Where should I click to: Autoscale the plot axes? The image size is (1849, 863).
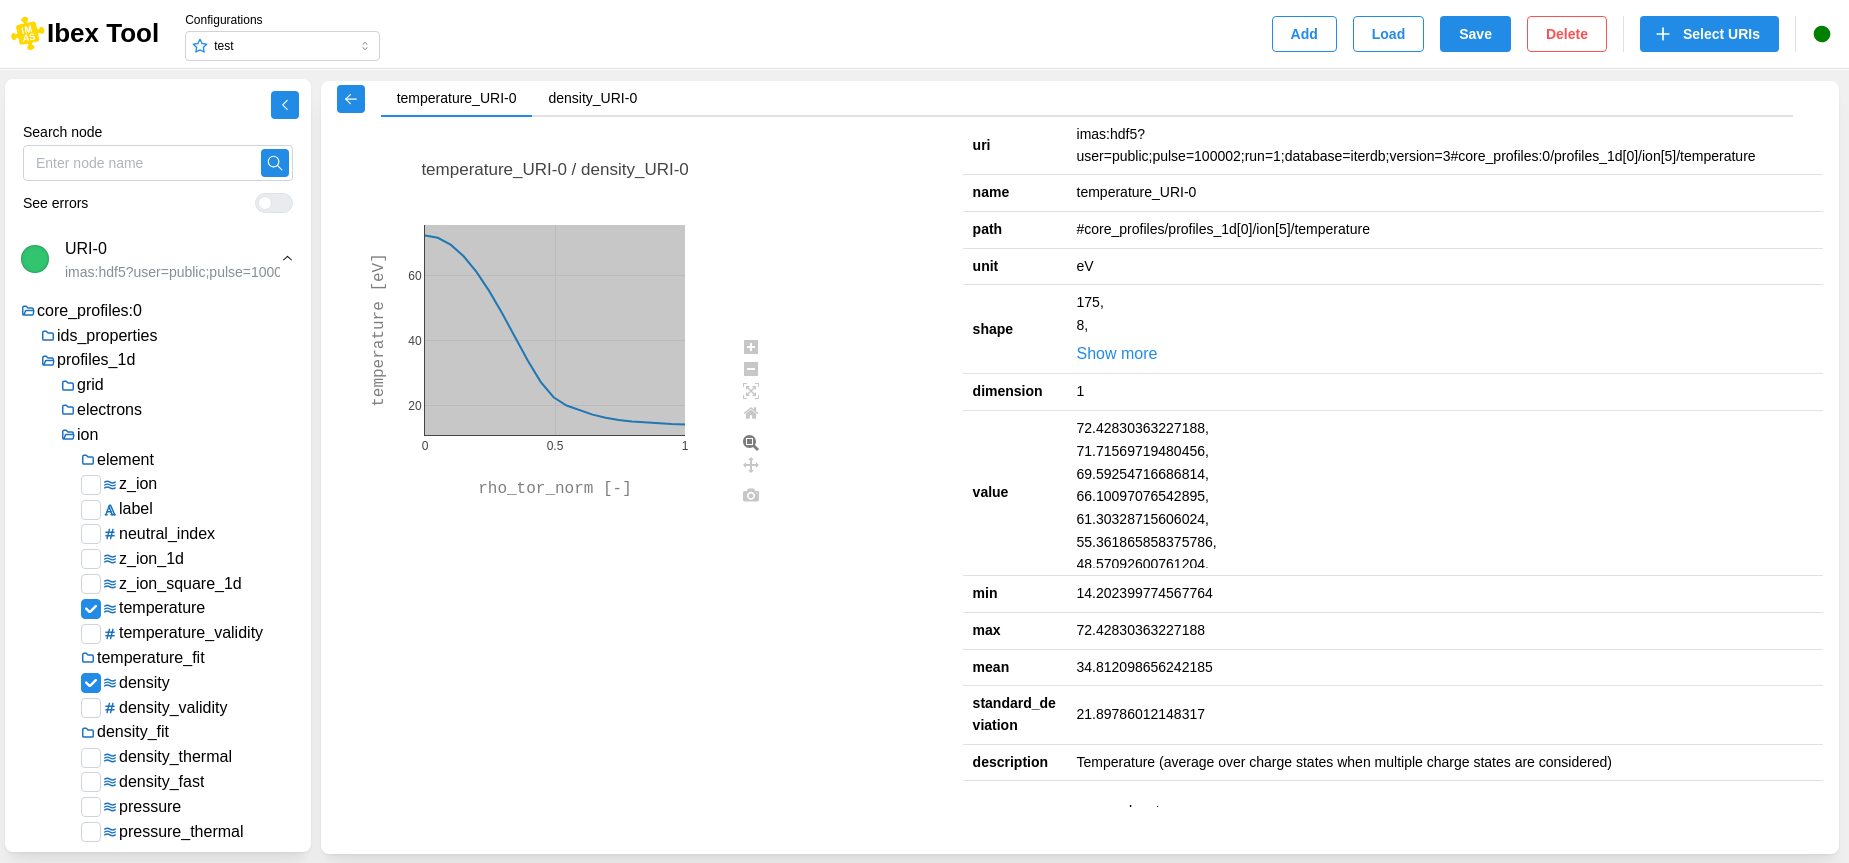(751, 391)
